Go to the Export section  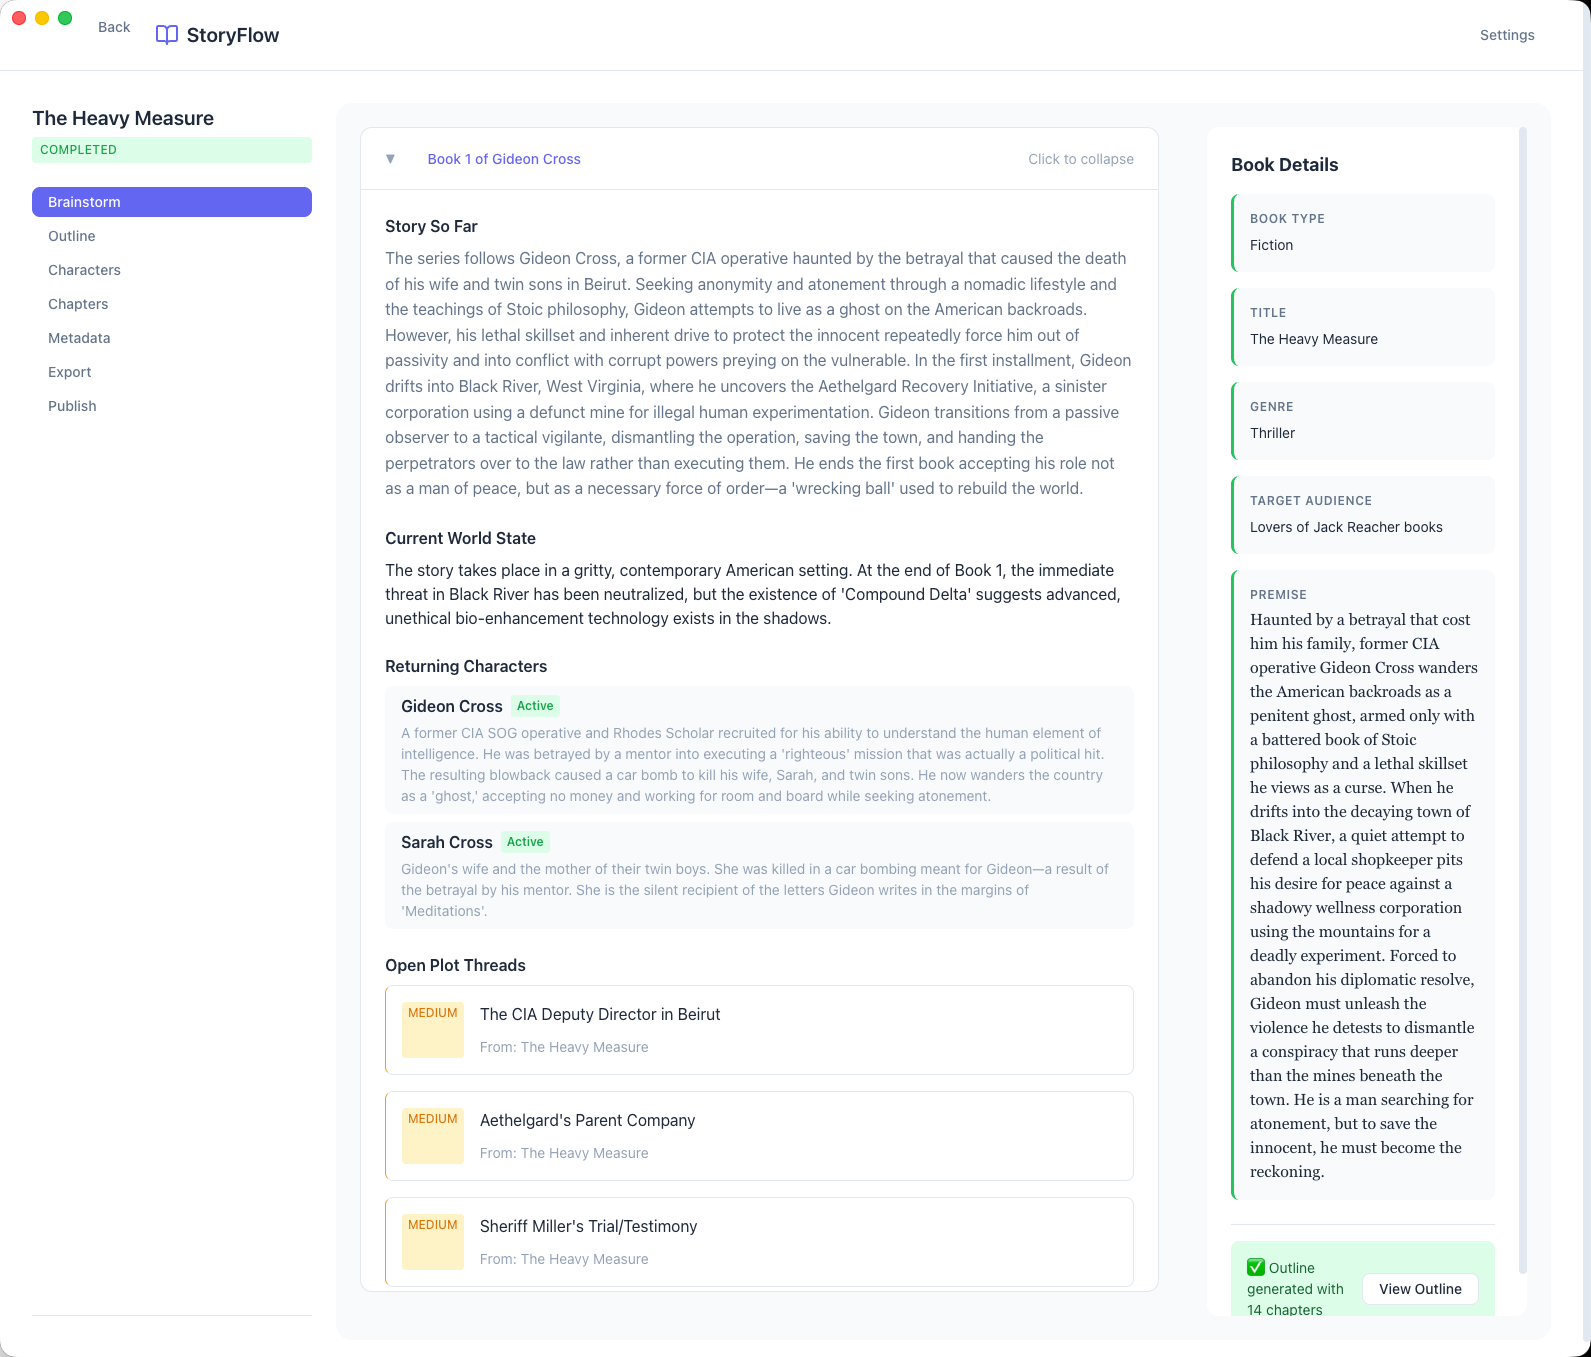point(70,372)
